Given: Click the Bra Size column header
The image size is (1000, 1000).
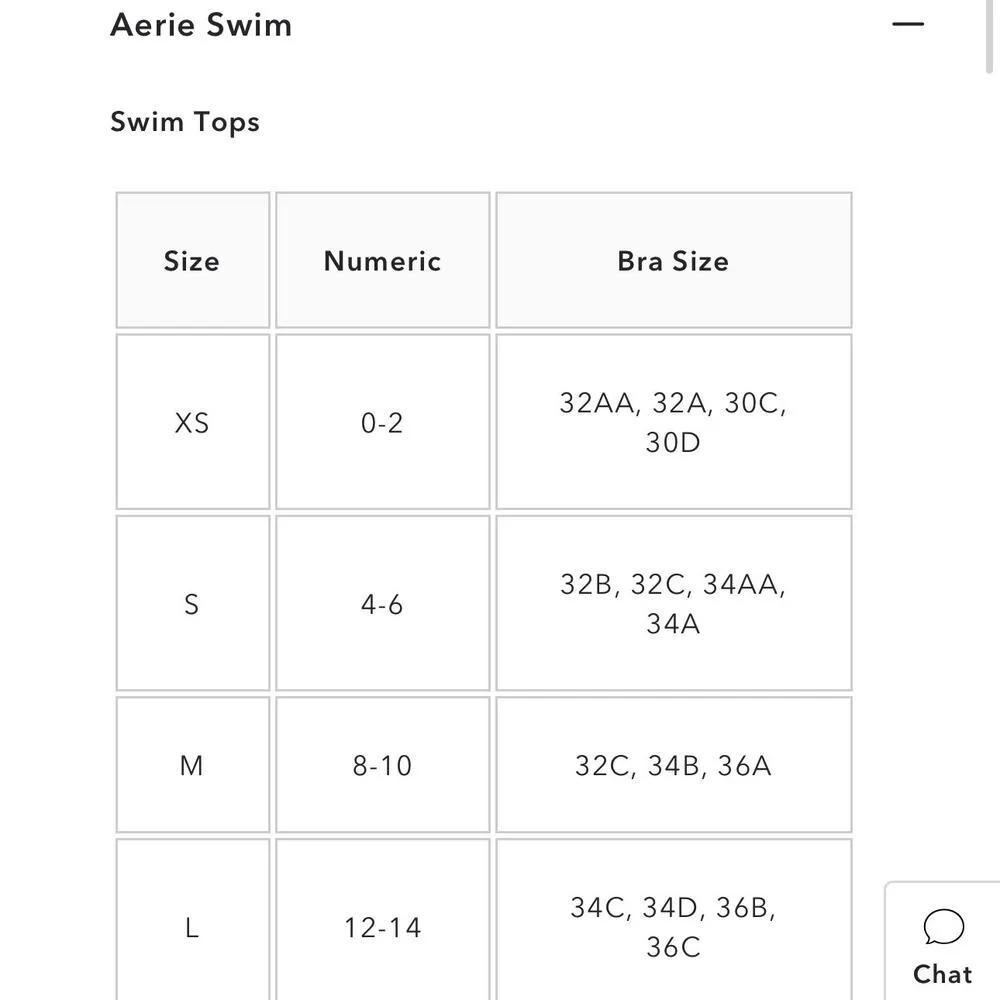Looking at the screenshot, I should pos(673,261).
